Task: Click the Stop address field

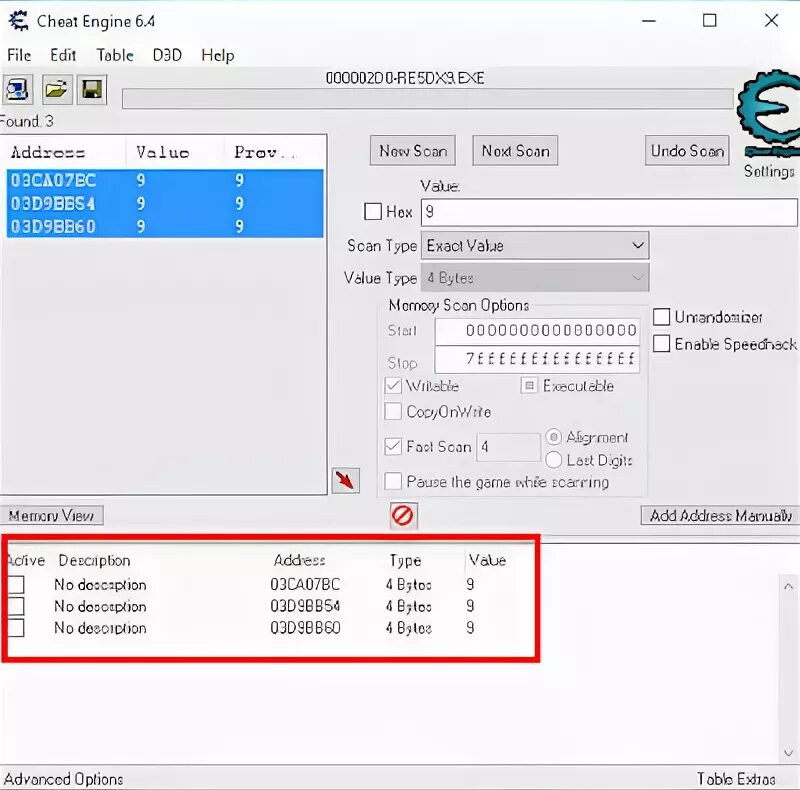Action: point(537,359)
